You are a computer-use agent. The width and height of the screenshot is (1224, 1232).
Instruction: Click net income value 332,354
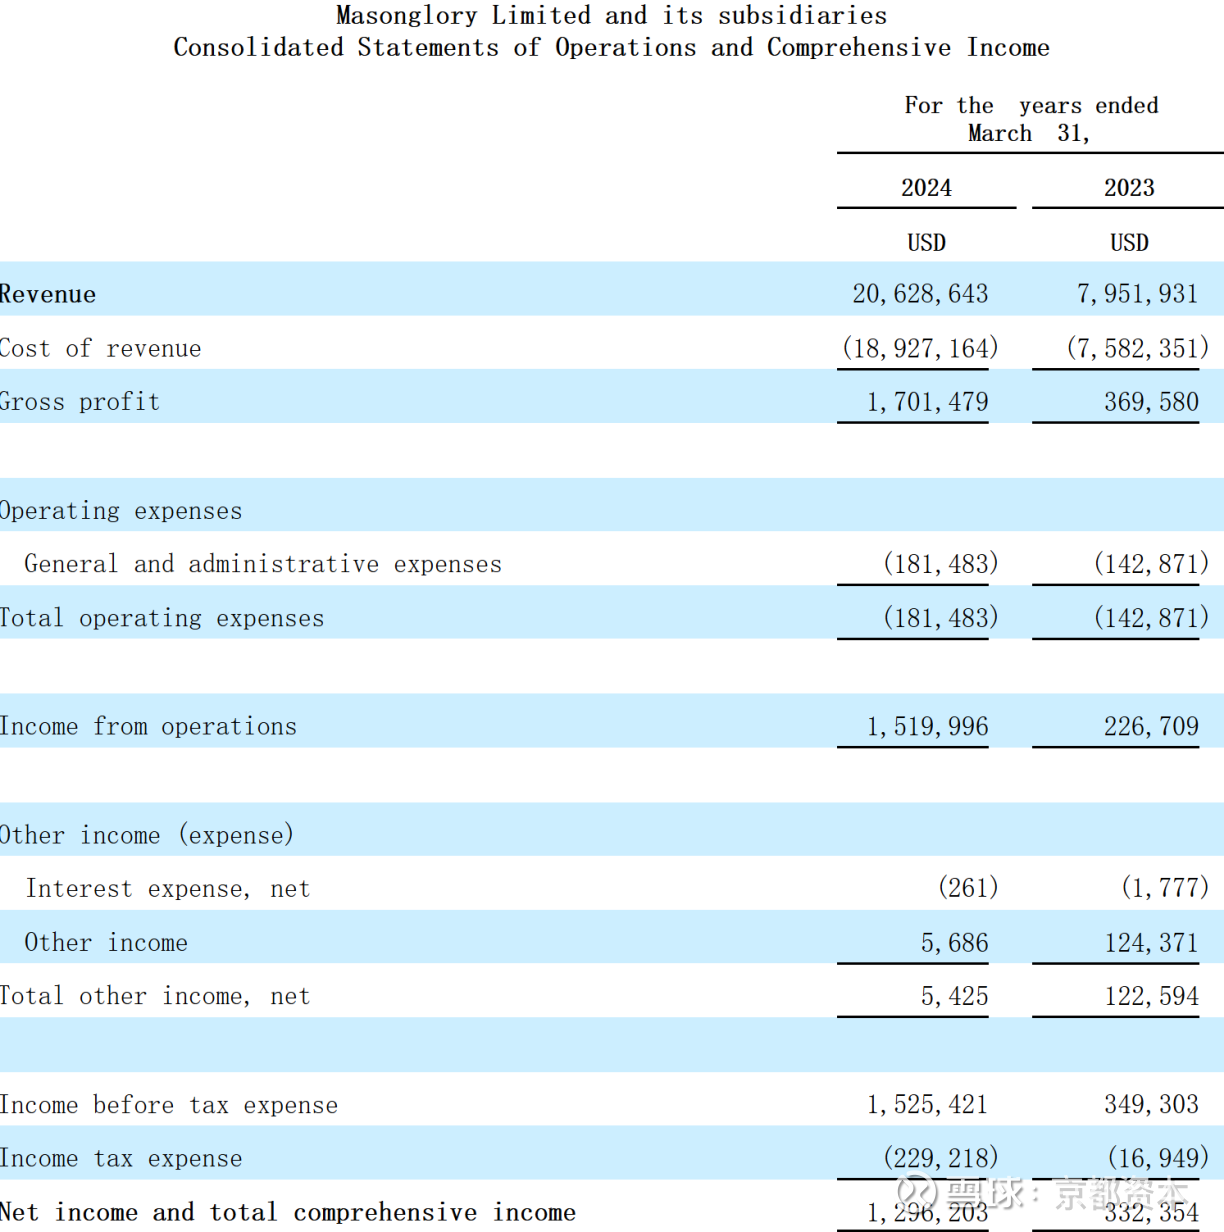click(1151, 1212)
